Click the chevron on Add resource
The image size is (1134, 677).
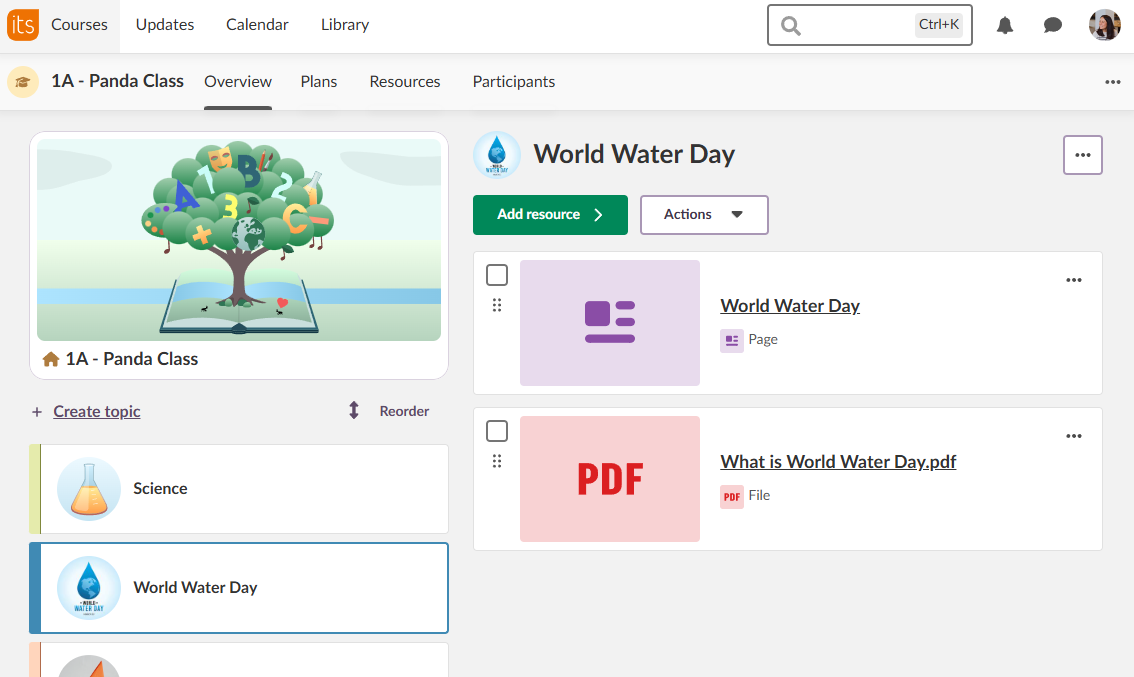[x=598, y=215]
